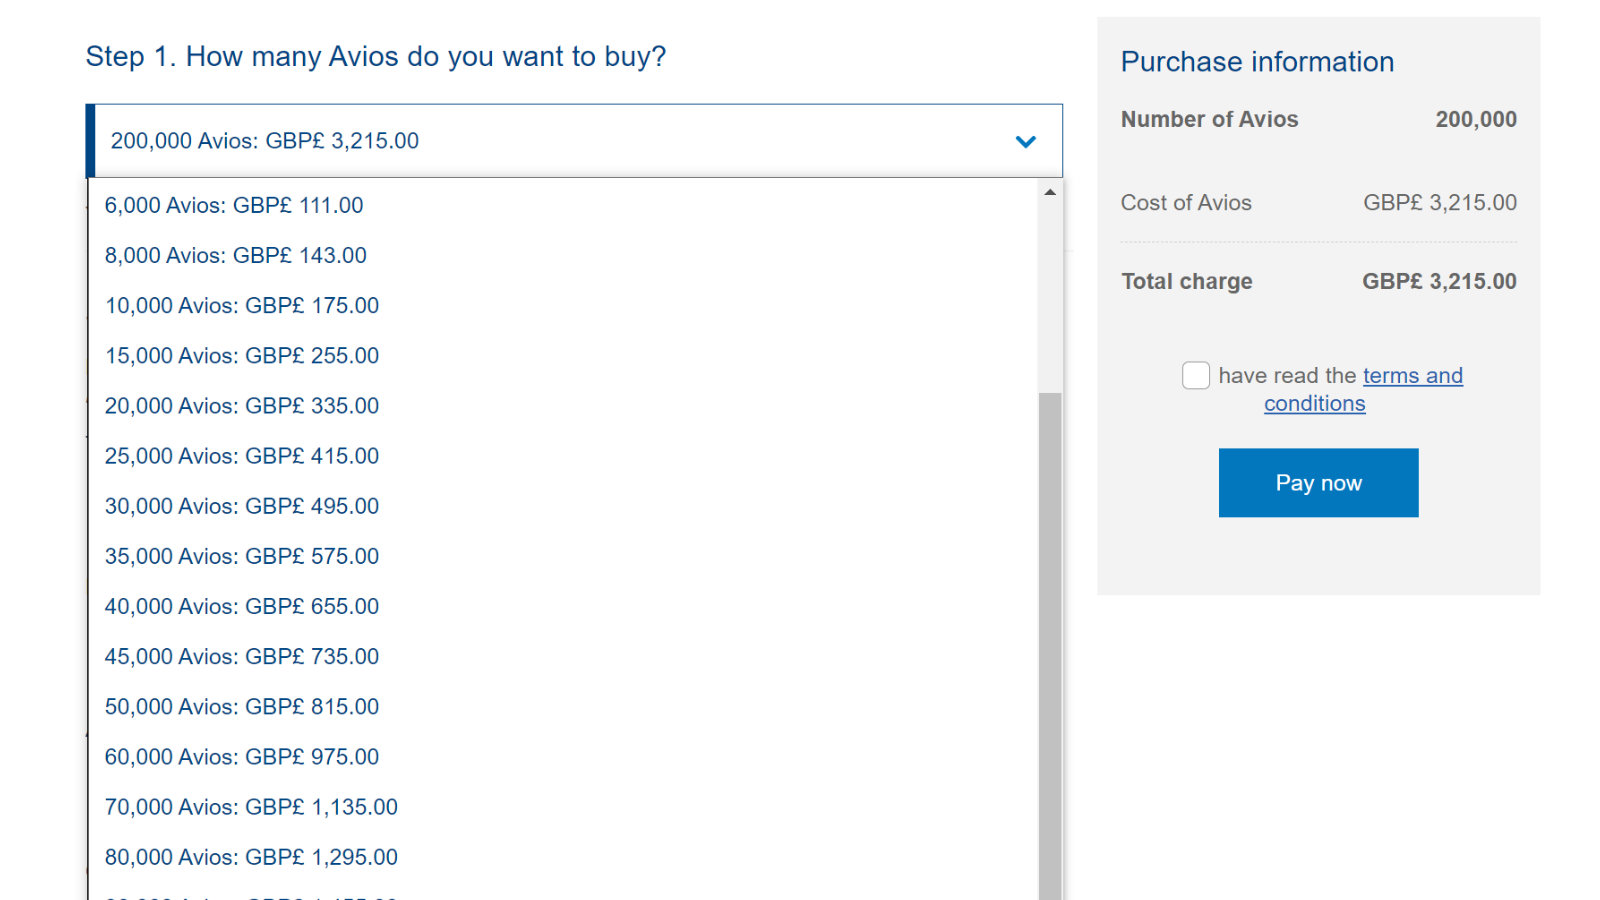Viewport: 1600px width, 900px height.
Task: Click the dropdown chevron arrow icon
Action: click(x=1025, y=142)
